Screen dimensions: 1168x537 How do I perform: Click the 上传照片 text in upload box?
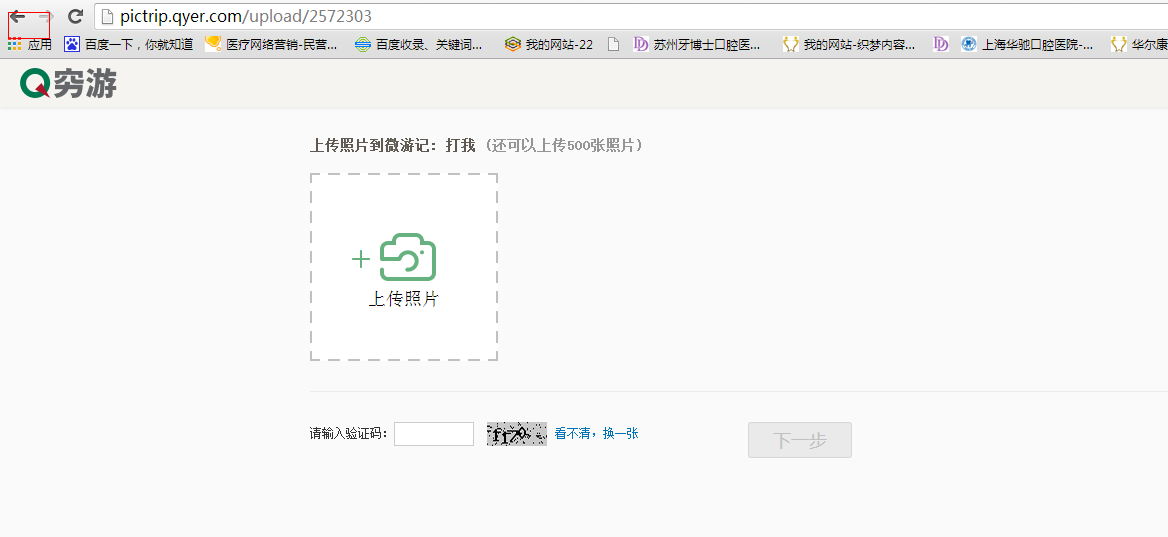point(404,299)
